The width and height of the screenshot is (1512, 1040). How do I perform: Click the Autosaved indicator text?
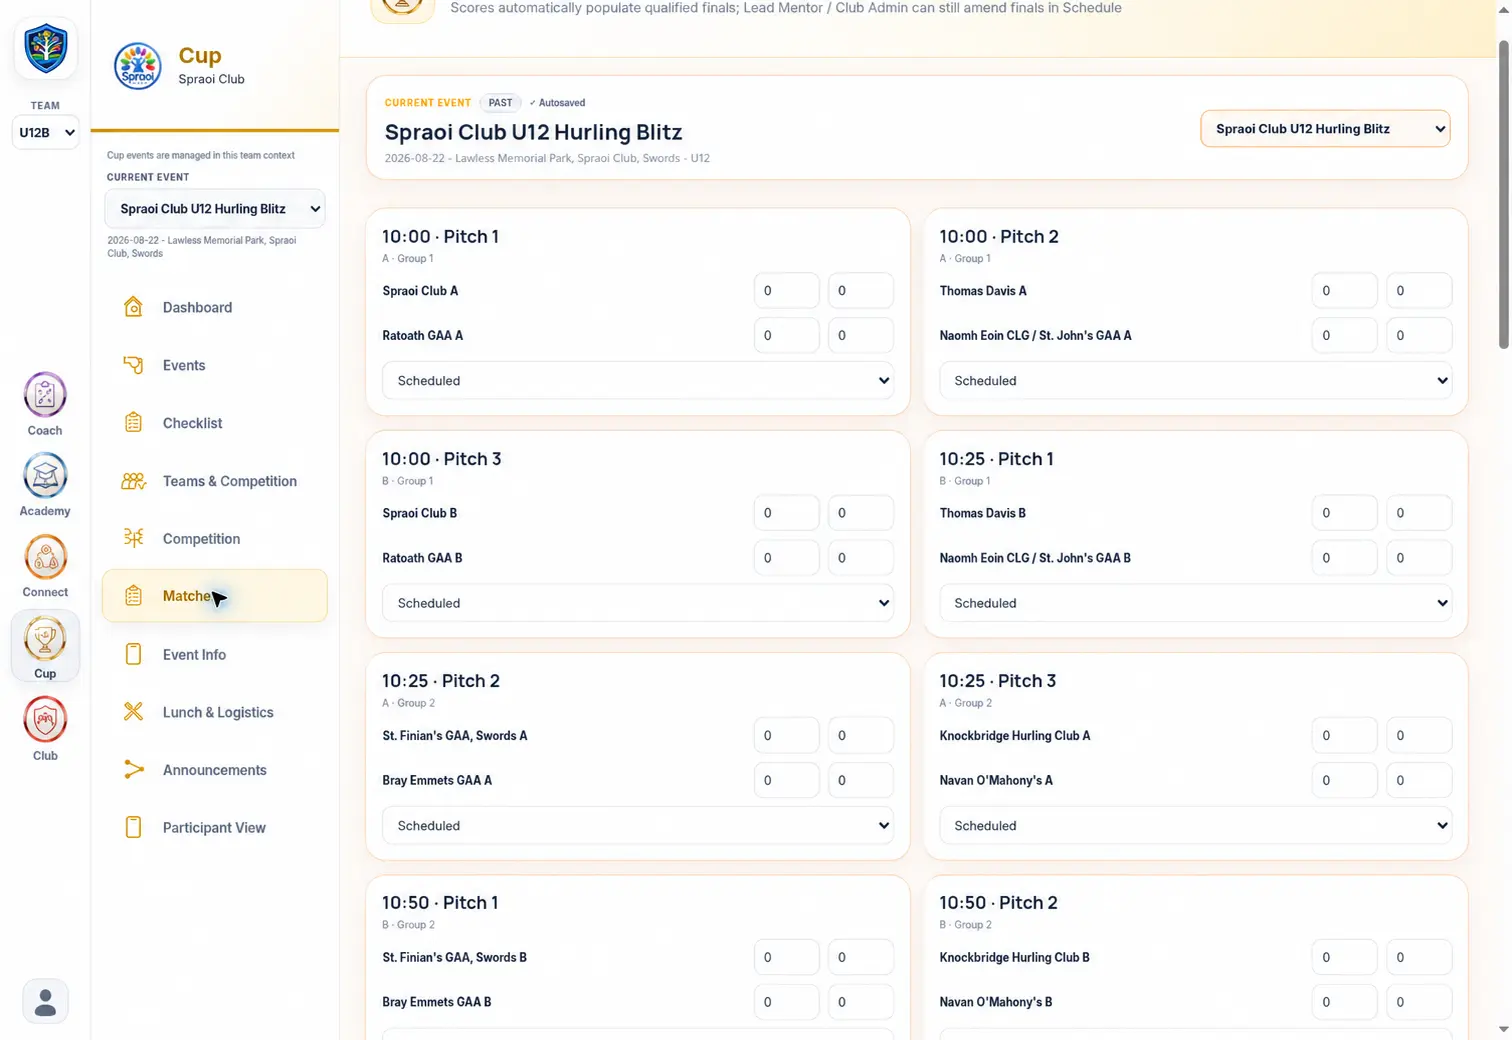point(558,103)
